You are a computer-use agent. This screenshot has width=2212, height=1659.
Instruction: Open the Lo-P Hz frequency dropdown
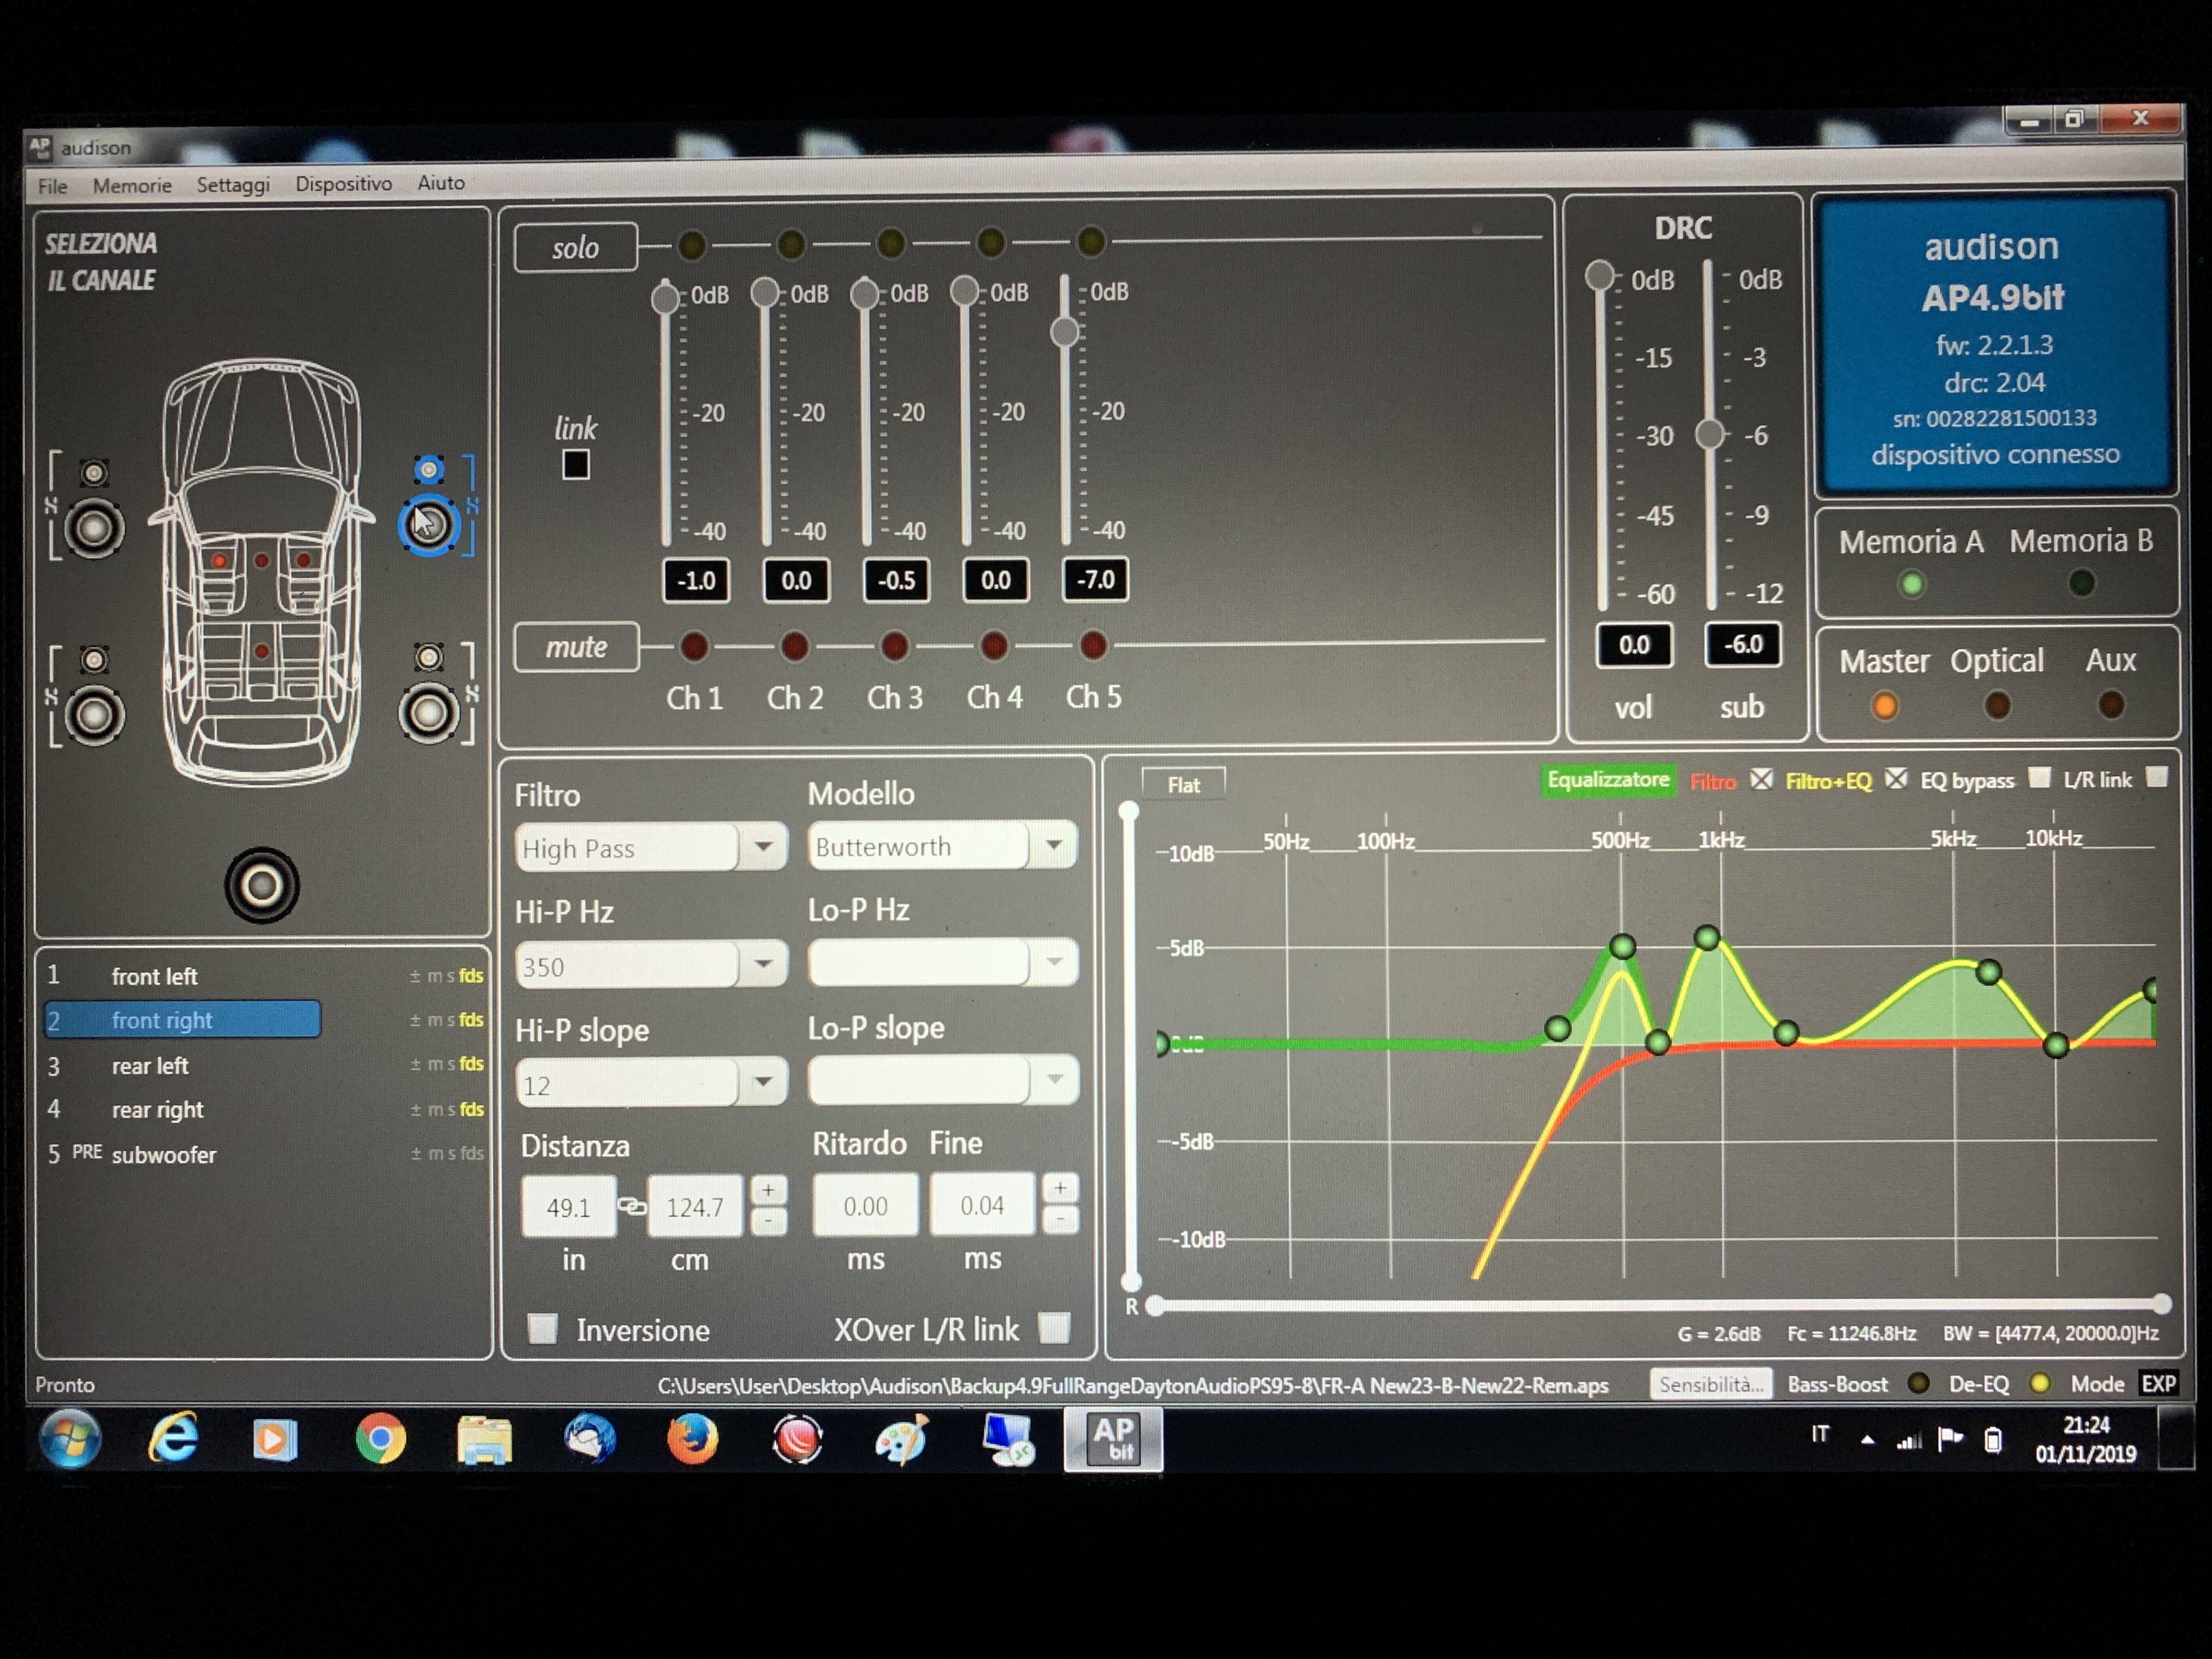click(1053, 962)
